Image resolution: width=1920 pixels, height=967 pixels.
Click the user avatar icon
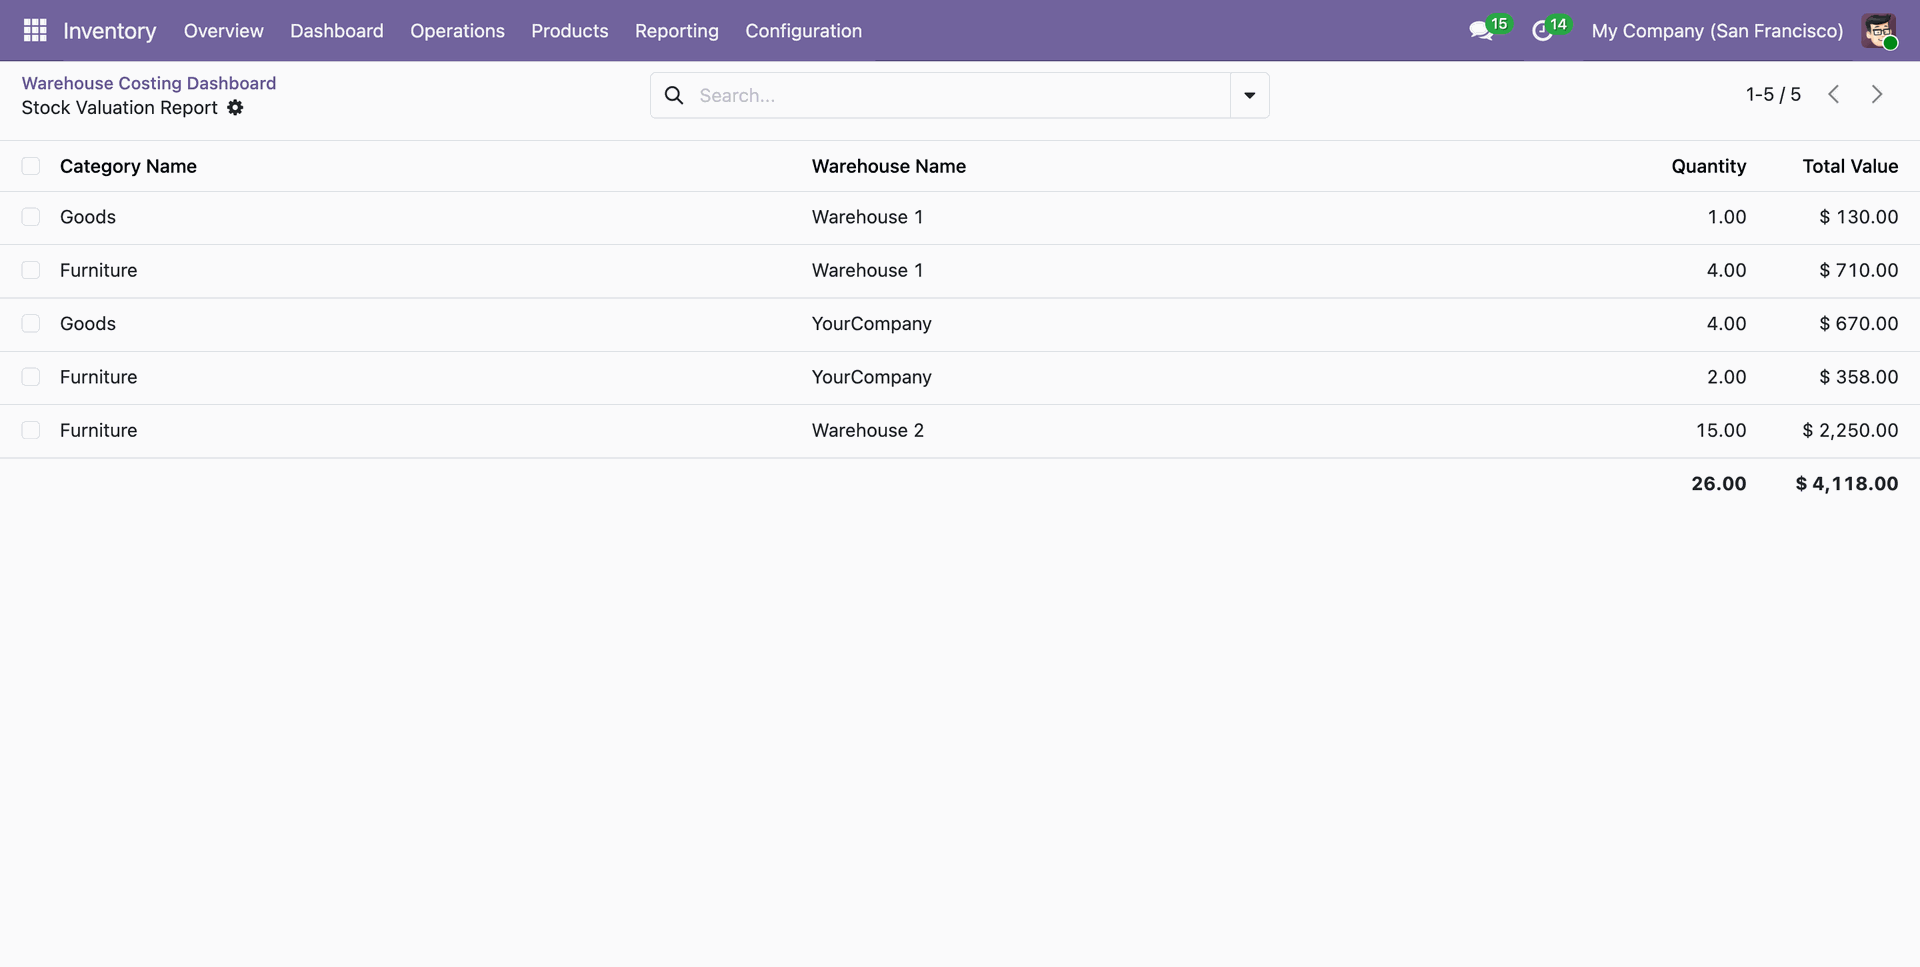click(x=1879, y=31)
